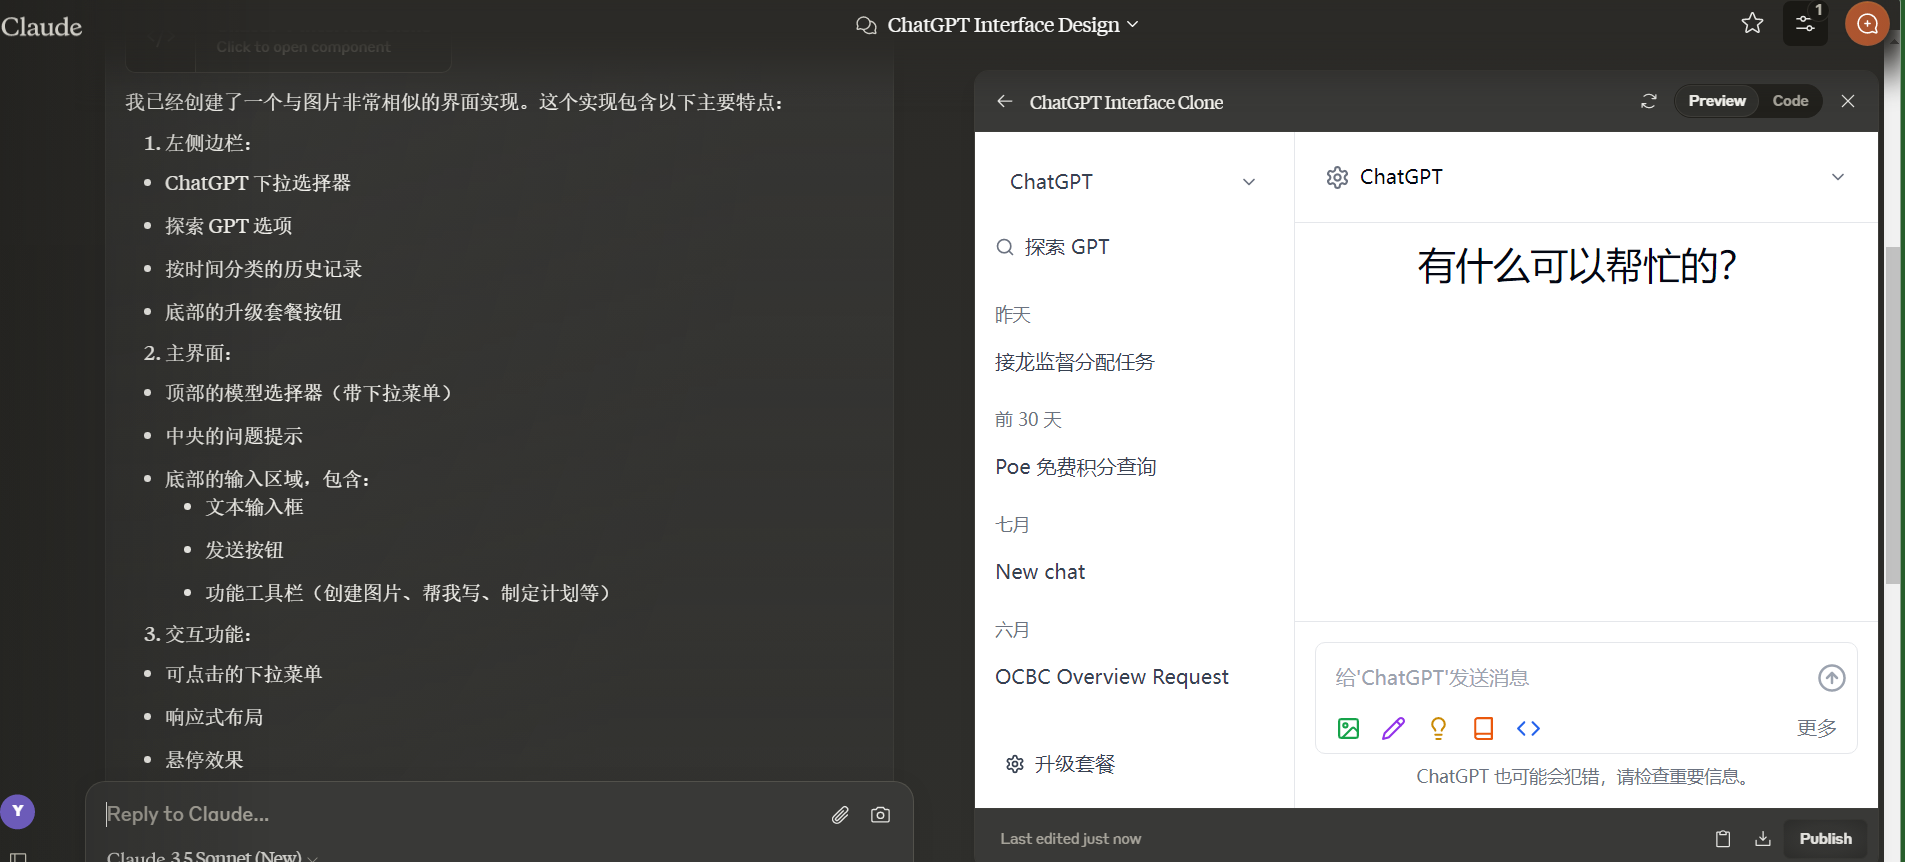Expand the main header model selector chevron
This screenshot has height=862, width=1905.
[x=1838, y=177]
